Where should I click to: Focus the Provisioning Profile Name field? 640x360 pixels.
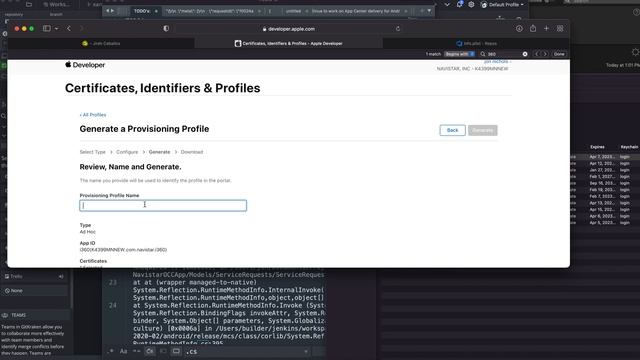tap(163, 205)
